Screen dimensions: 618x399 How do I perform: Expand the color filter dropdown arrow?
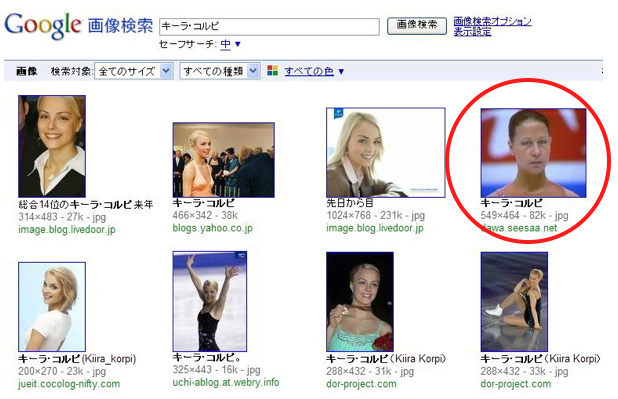[341, 71]
